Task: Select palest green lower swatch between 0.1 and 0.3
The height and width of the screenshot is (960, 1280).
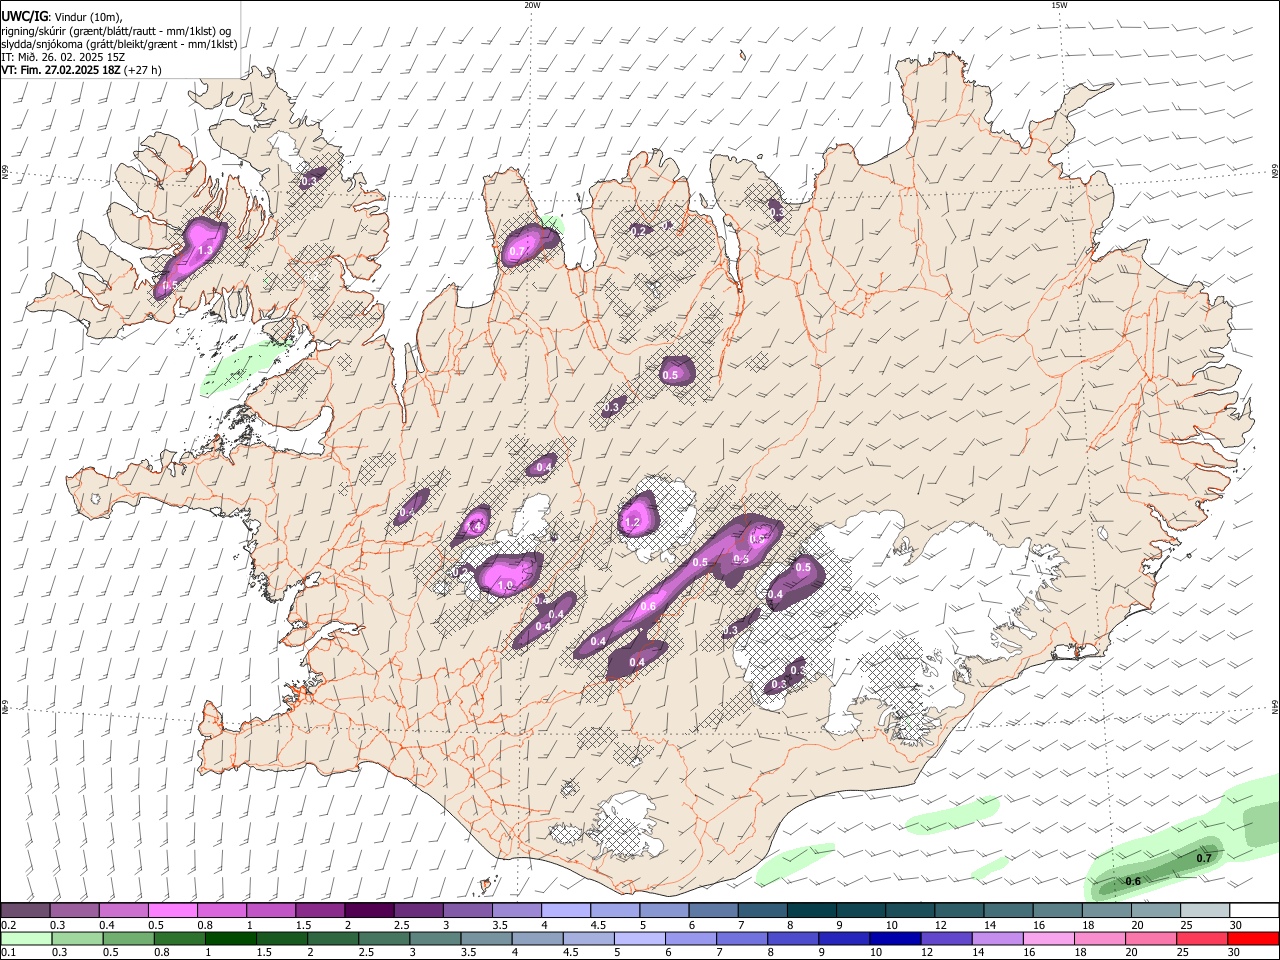Action: (26, 939)
